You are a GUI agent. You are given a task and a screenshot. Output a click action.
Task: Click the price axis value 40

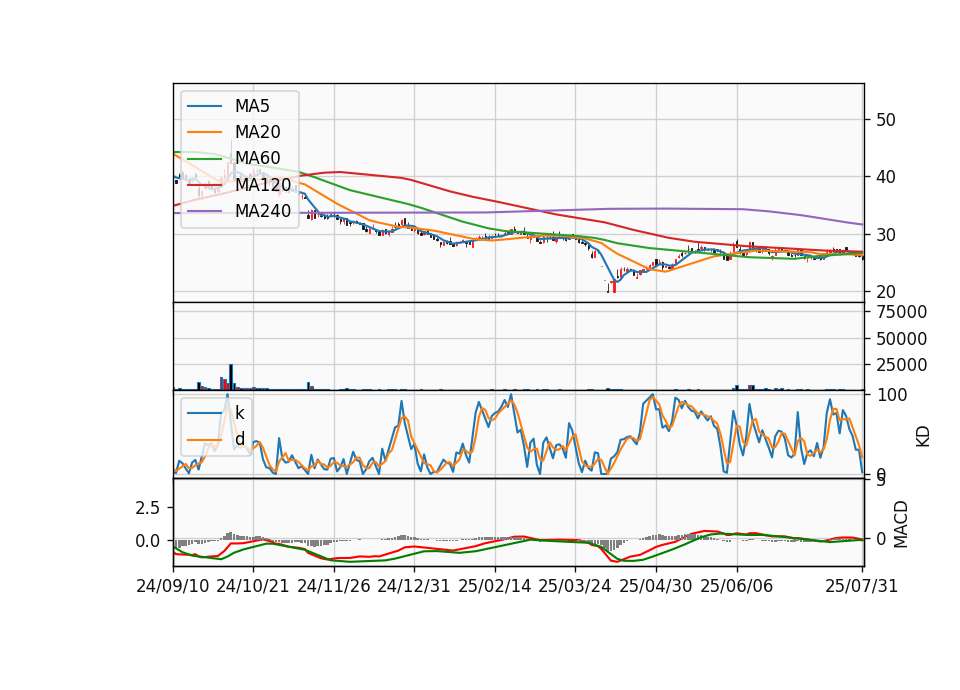click(x=886, y=178)
